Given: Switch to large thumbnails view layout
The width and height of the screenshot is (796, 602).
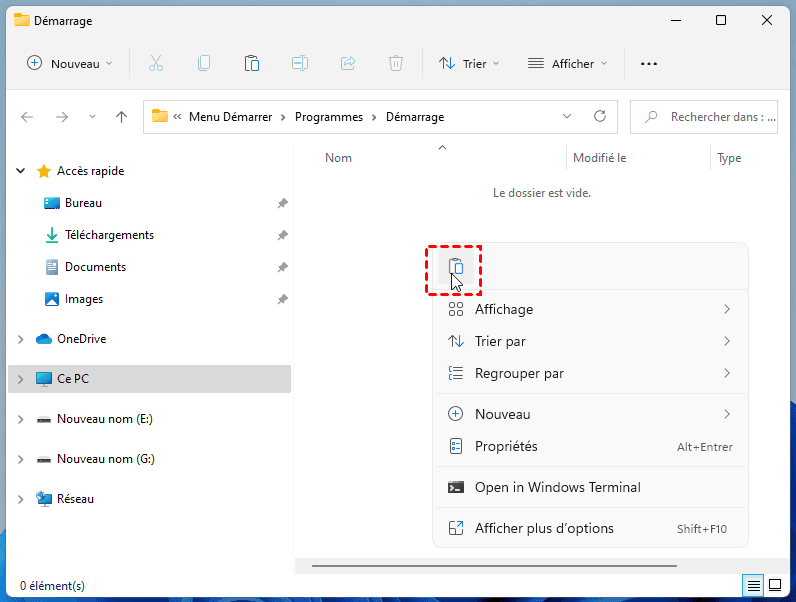Looking at the screenshot, I should pos(775,585).
